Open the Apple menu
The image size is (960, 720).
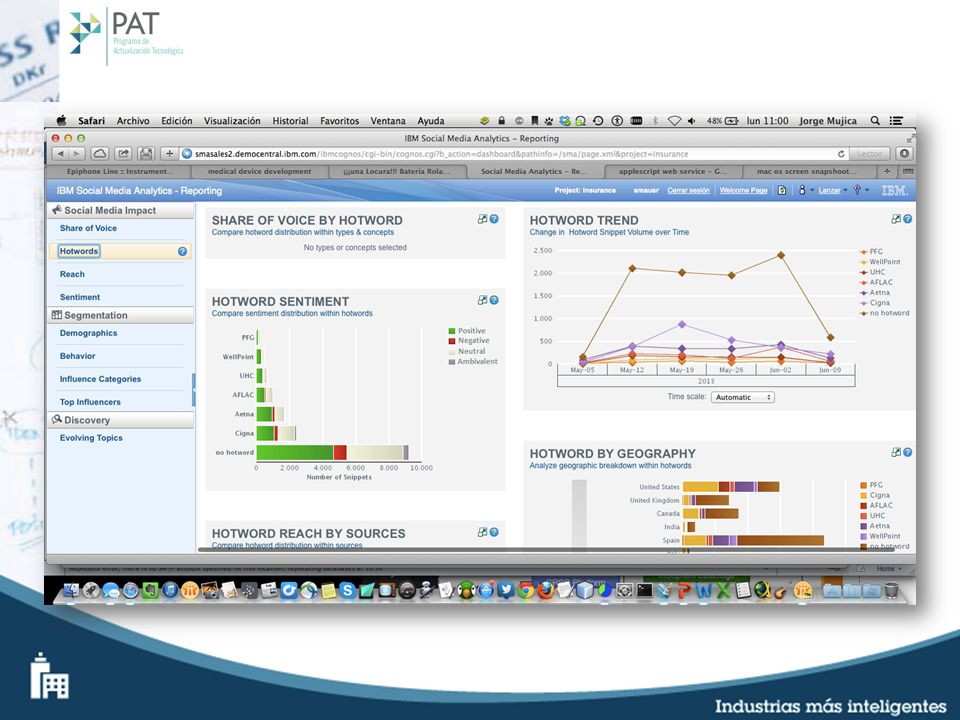[61, 121]
